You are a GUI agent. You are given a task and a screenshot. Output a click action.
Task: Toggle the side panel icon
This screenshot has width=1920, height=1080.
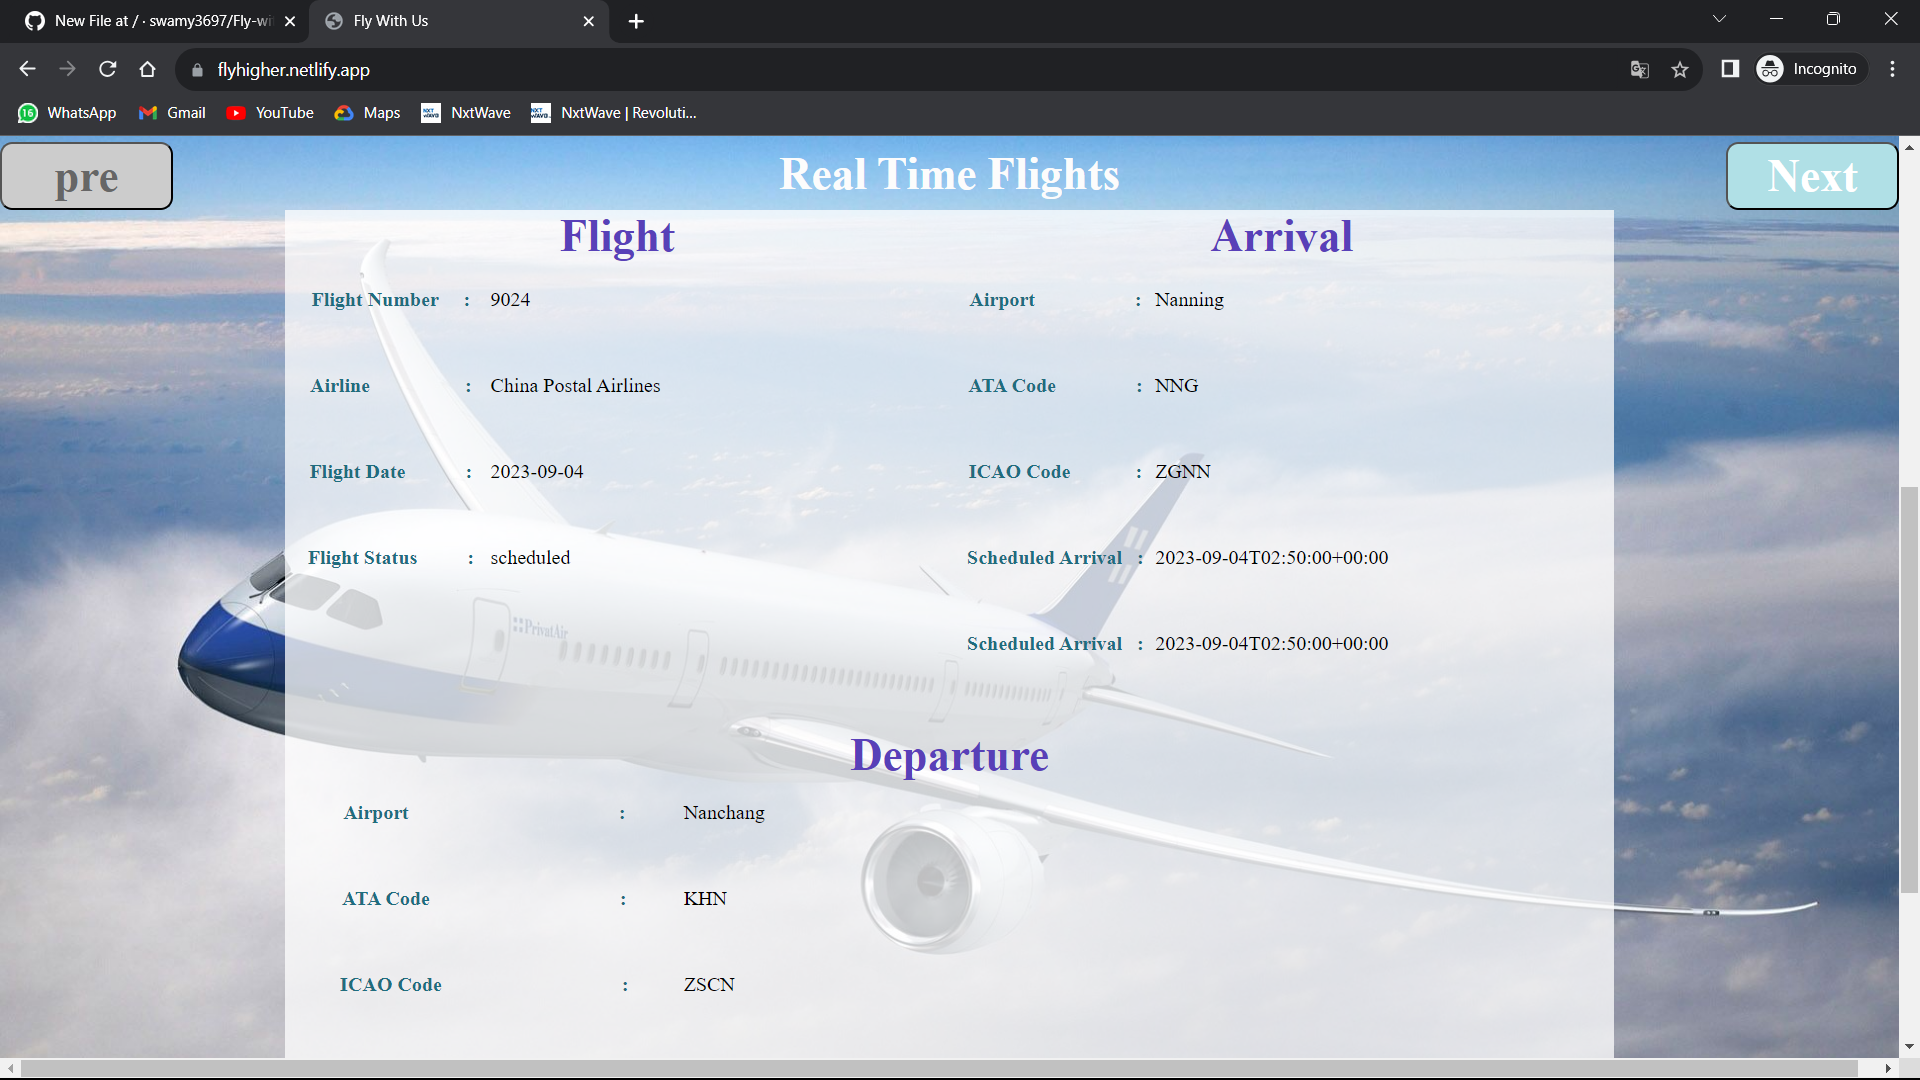pyautogui.click(x=1730, y=69)
